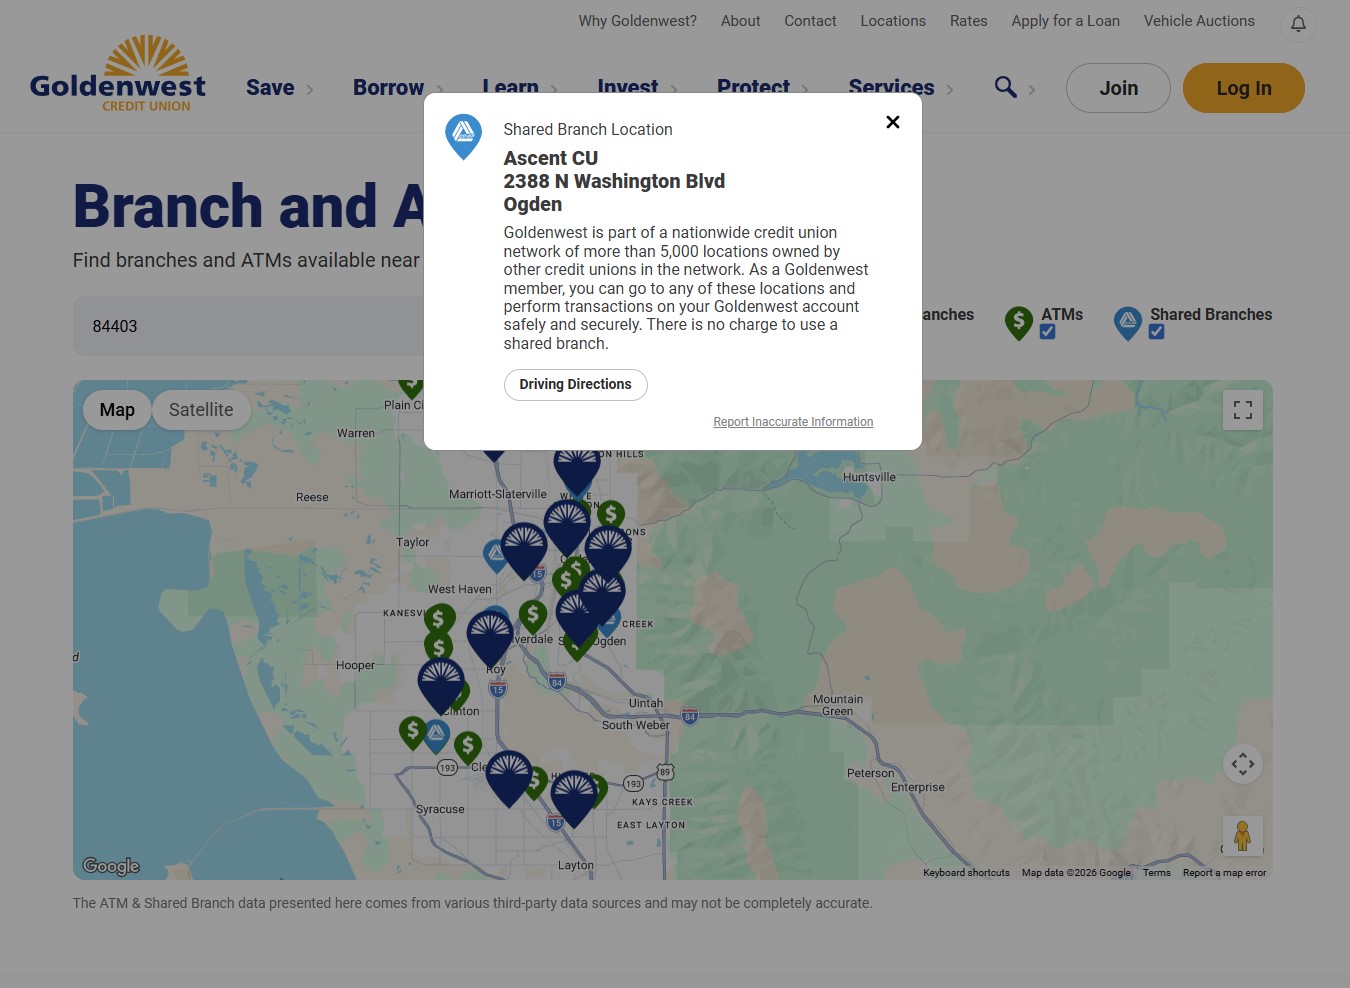Click the Driving Directions button
The image size is (1350, 988).
tap(575, 384)
